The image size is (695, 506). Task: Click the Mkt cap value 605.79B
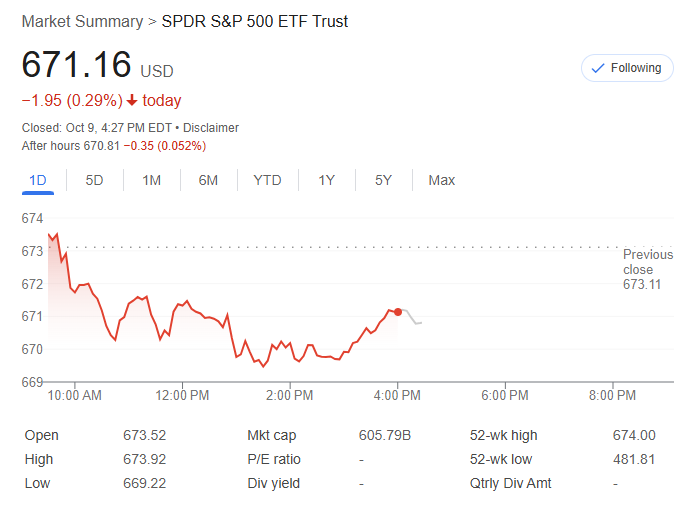[x=385, y=435]
